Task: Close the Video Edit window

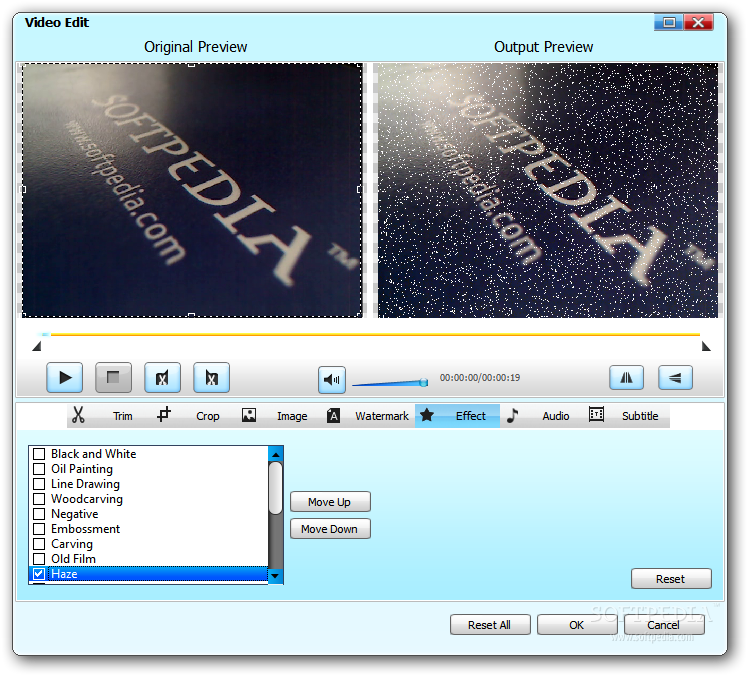Action: pos(698,22)
